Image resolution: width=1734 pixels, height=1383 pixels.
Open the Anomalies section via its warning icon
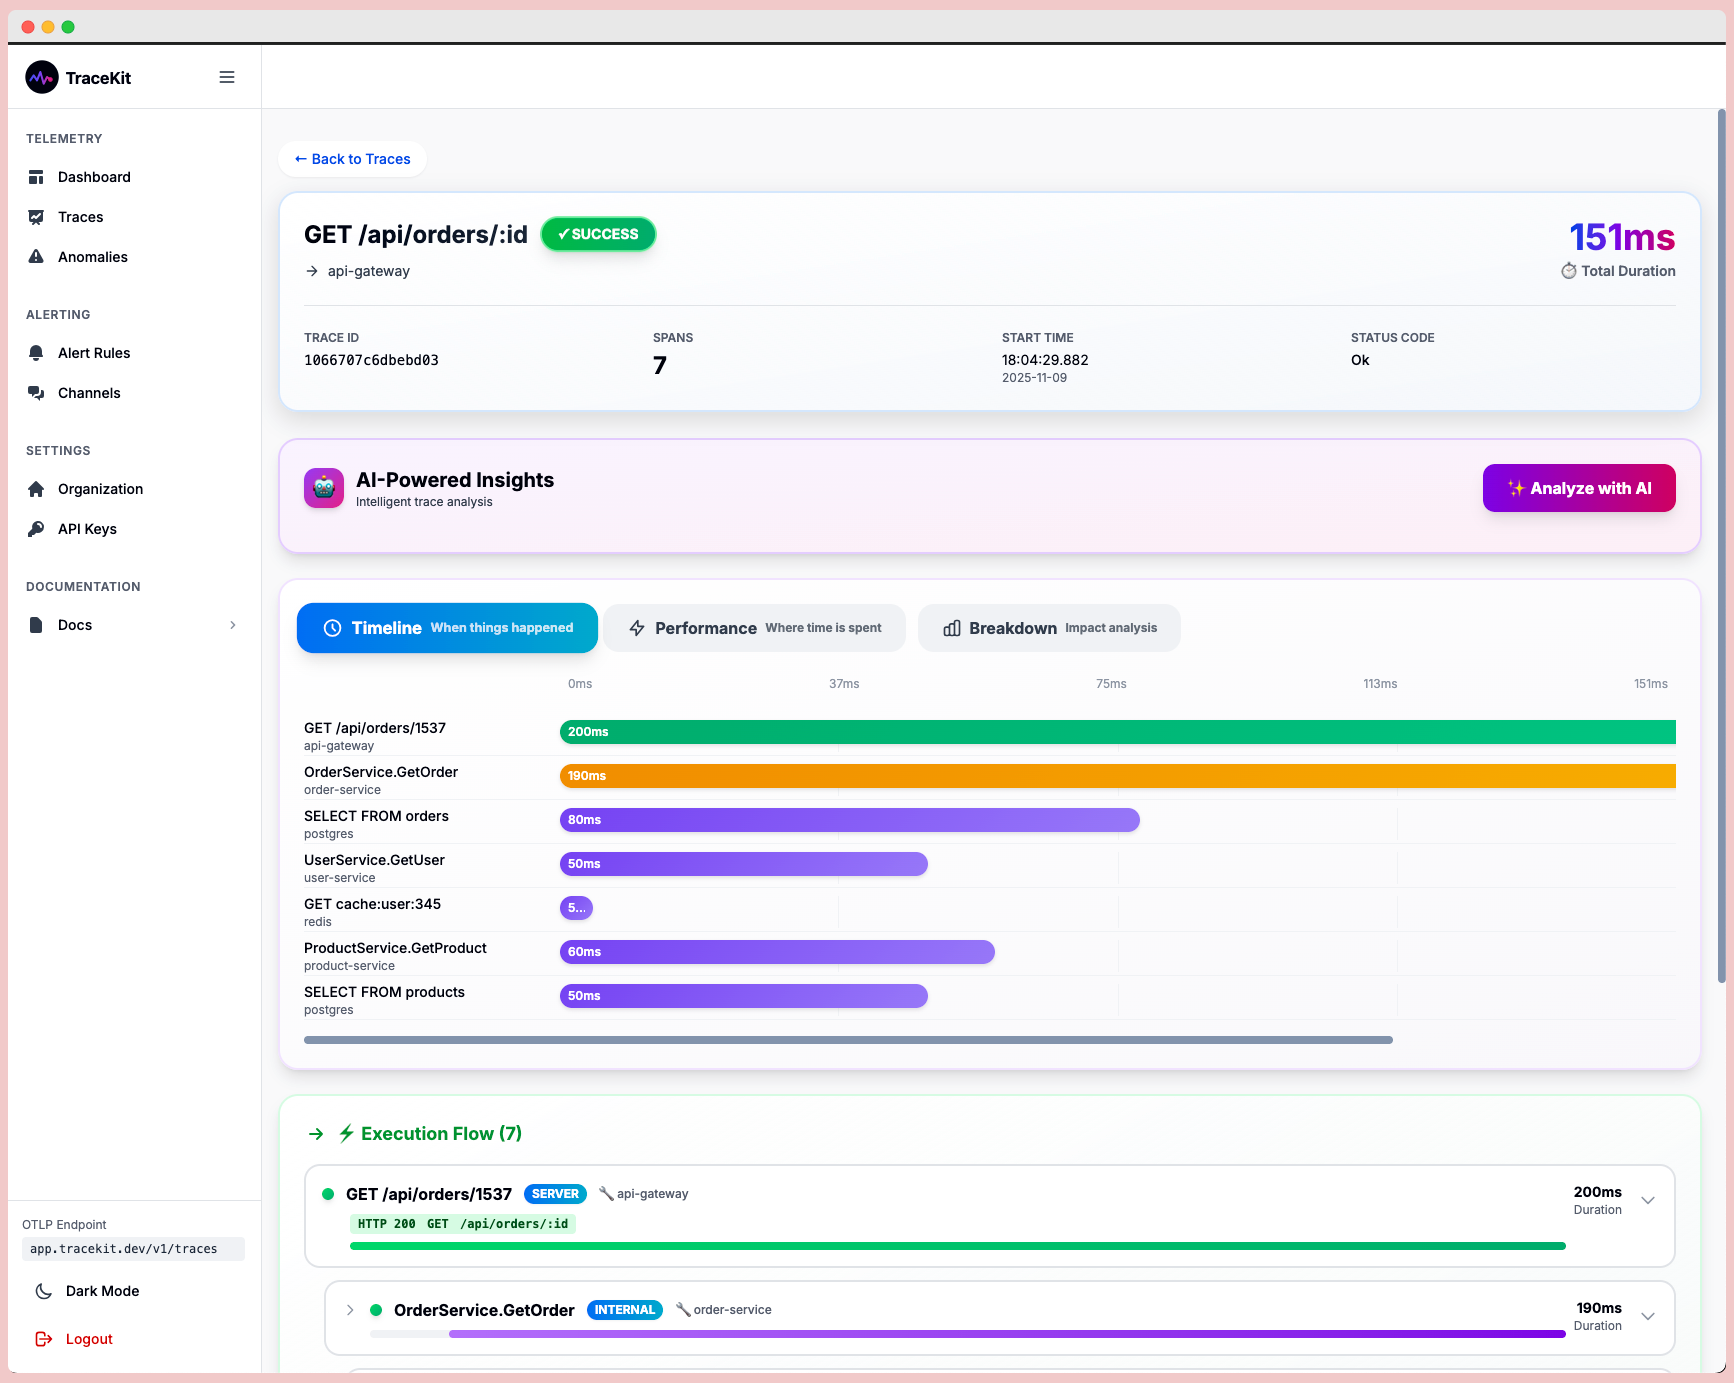(37, 257)
